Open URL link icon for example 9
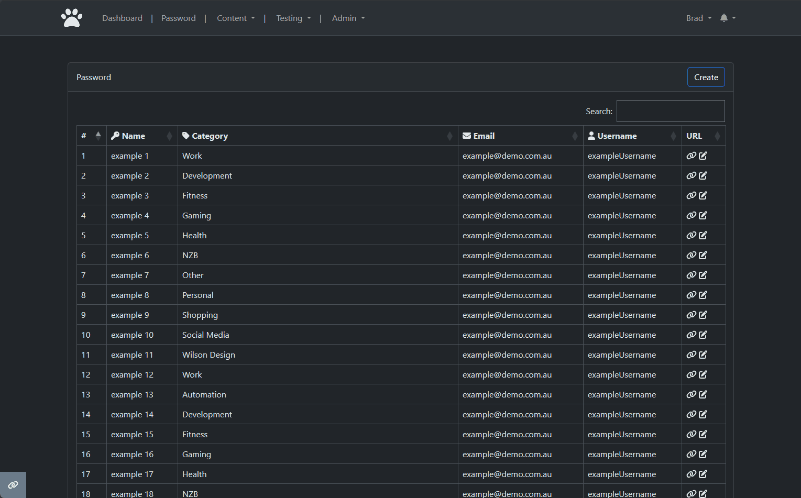Viewport: 801px width, 498px height. [691, 315]
